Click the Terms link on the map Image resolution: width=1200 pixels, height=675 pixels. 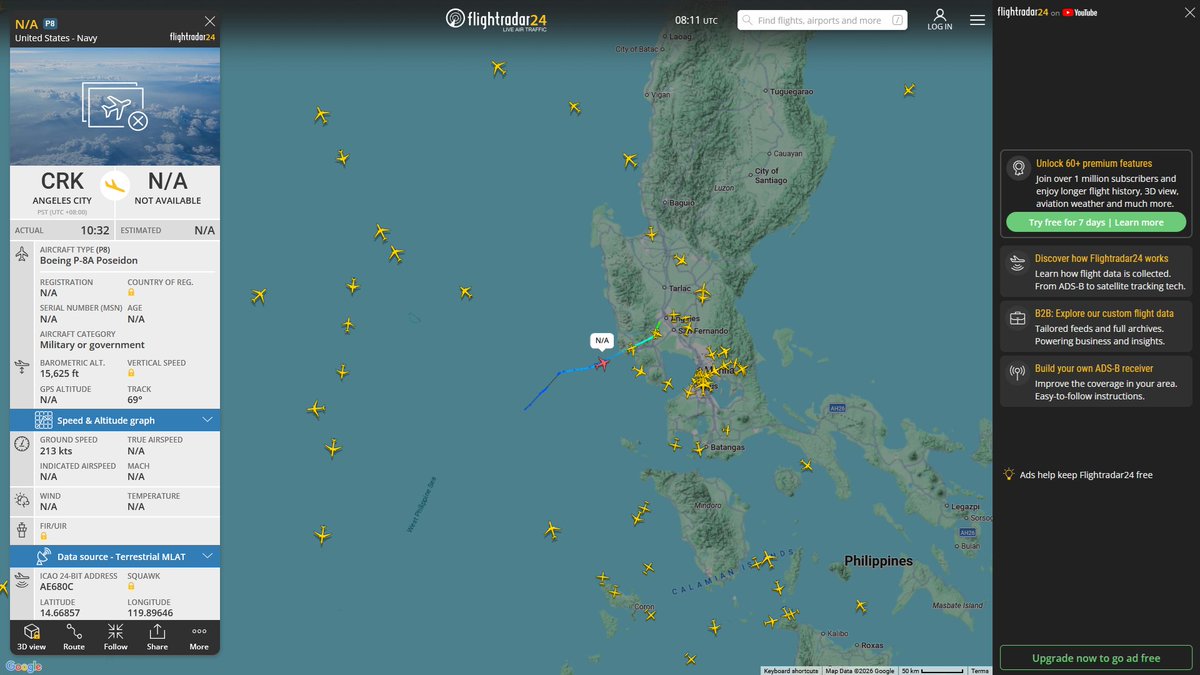point(980,670)
